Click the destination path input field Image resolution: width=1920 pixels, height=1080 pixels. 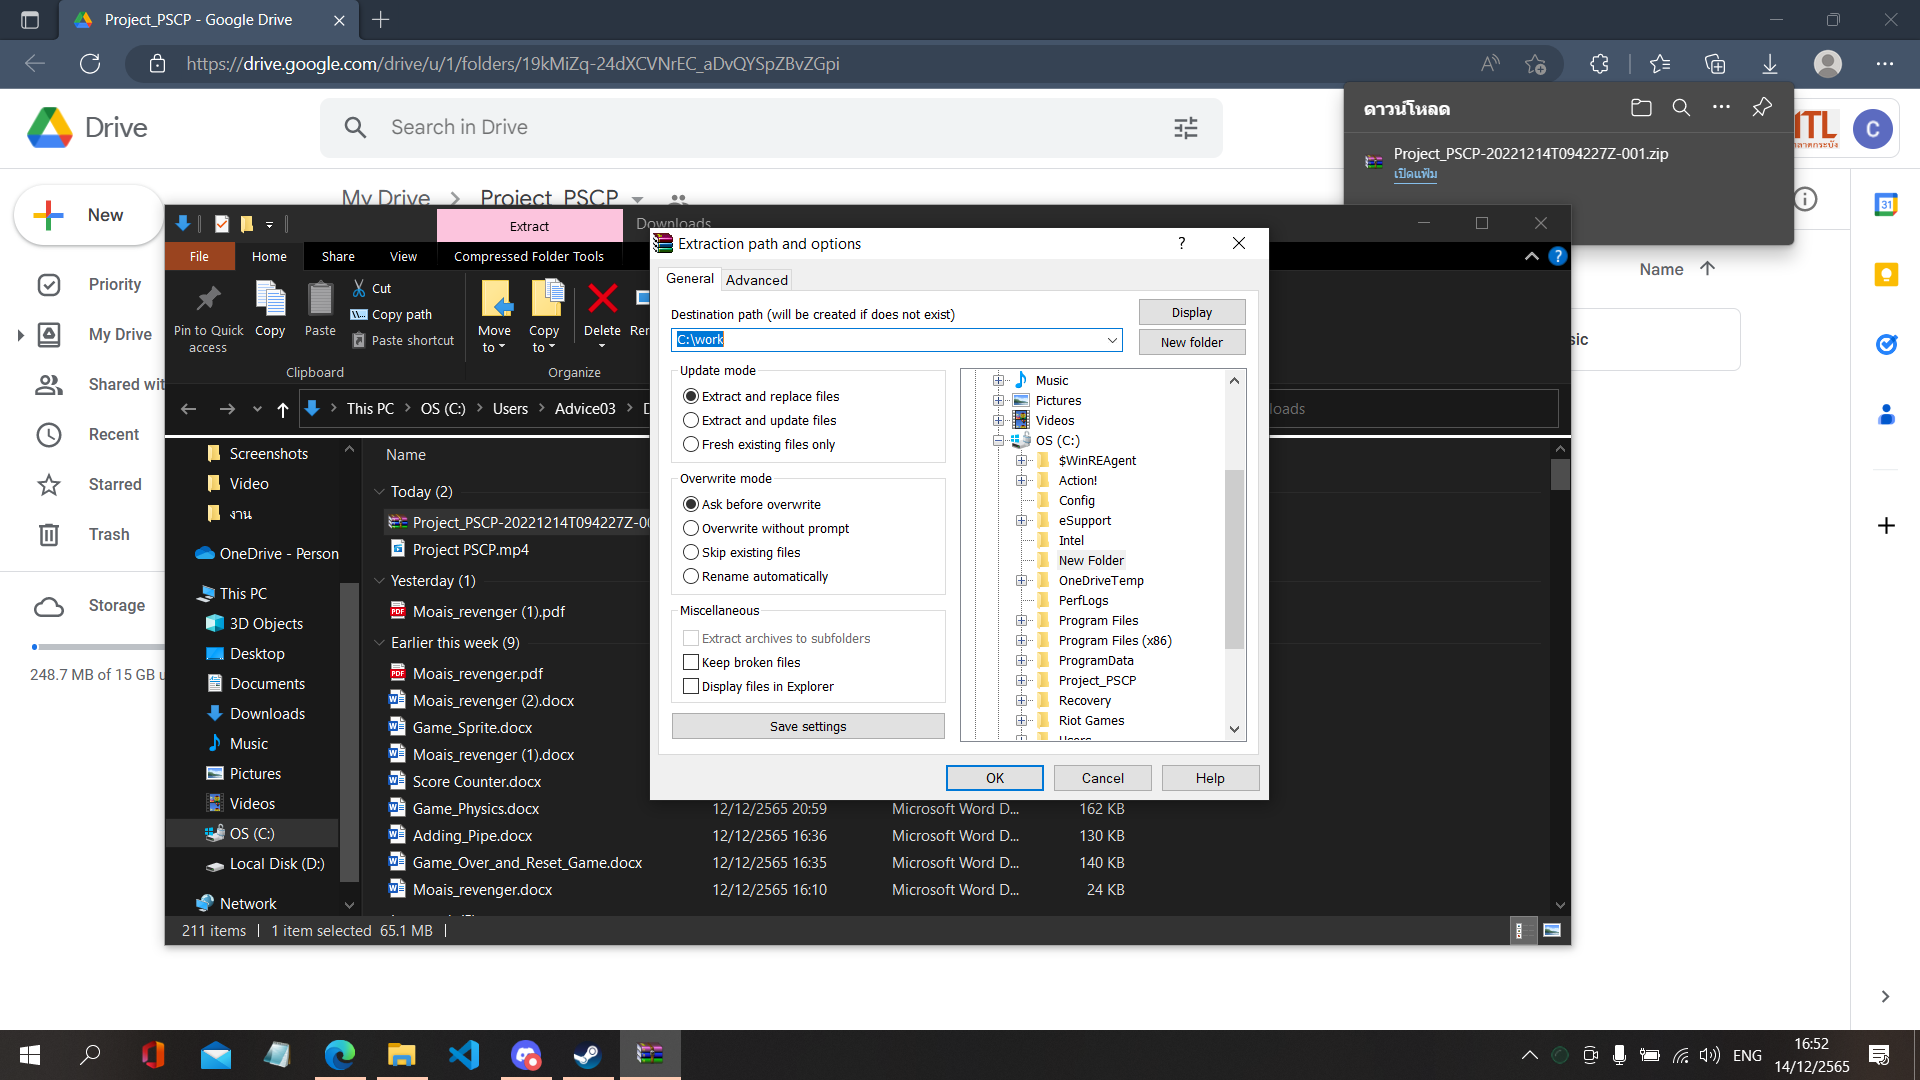[888, 340]
